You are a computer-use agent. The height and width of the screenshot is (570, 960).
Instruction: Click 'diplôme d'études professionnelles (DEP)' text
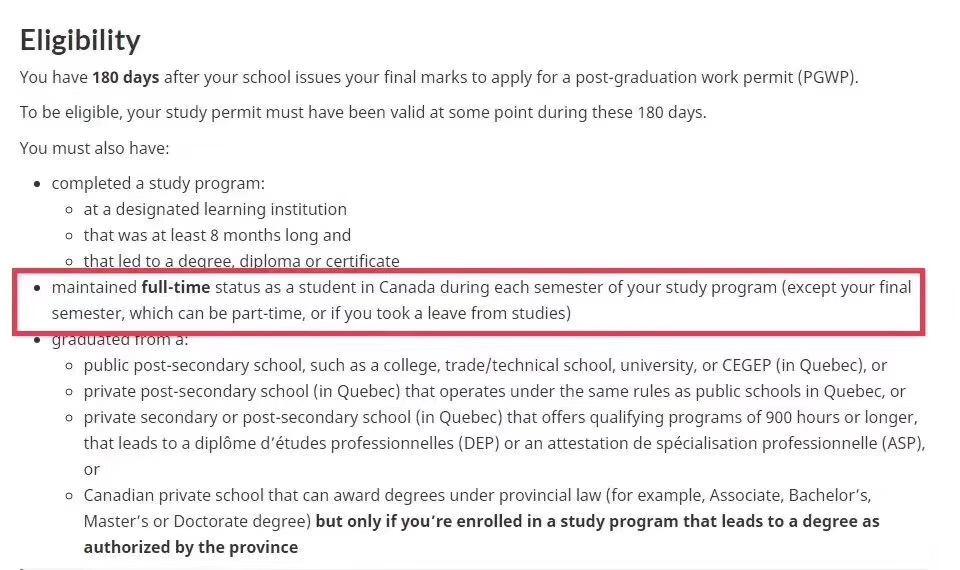click(x=347, y=443)
